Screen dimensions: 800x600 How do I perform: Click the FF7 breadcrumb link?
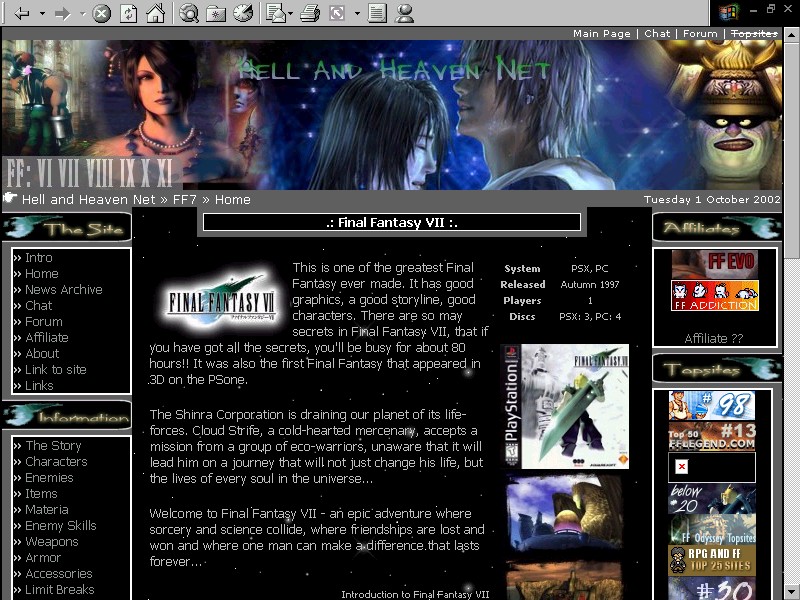[185, 199]
